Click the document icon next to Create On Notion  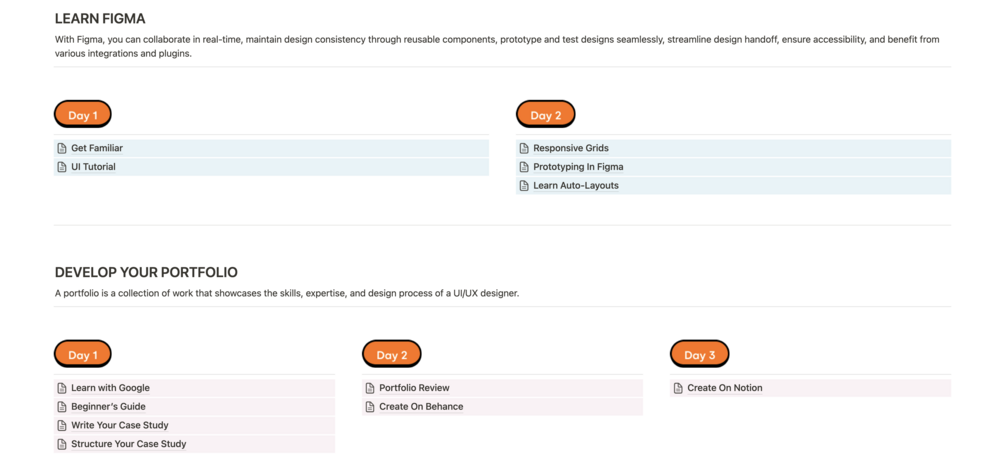coord(678,388)
